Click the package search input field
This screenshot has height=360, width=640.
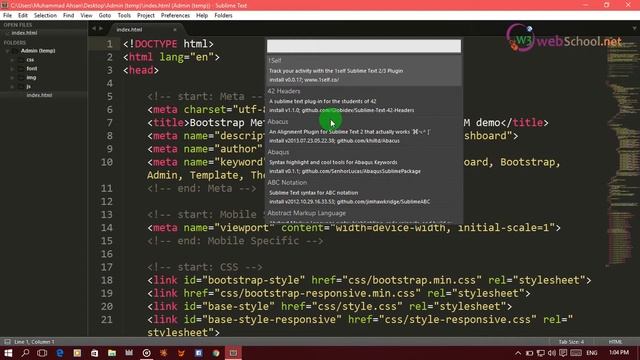(x=364, y=46)
